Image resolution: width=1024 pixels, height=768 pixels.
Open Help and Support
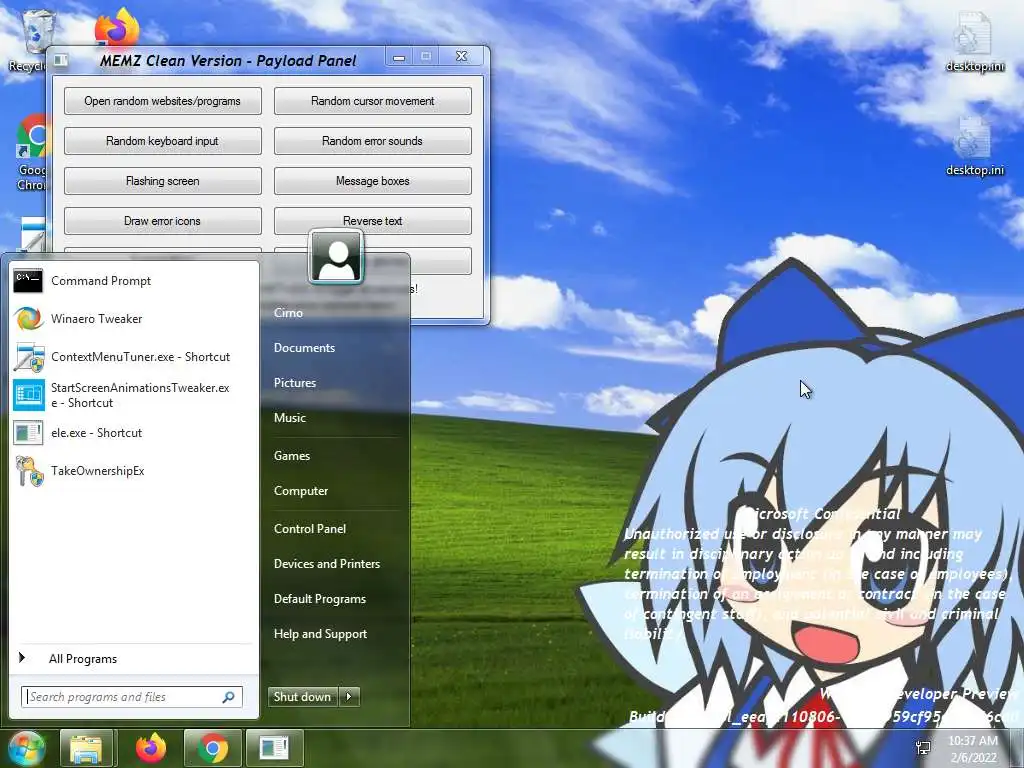click(x=321, y=634)
